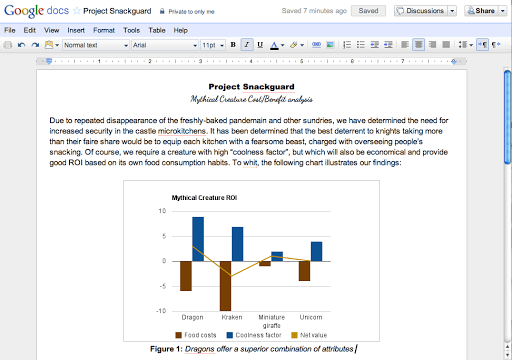Click the vertical scrollbar thumb
Image resolution: width=512 pixels, height=360 pixels.
click(x=508, y=117)
